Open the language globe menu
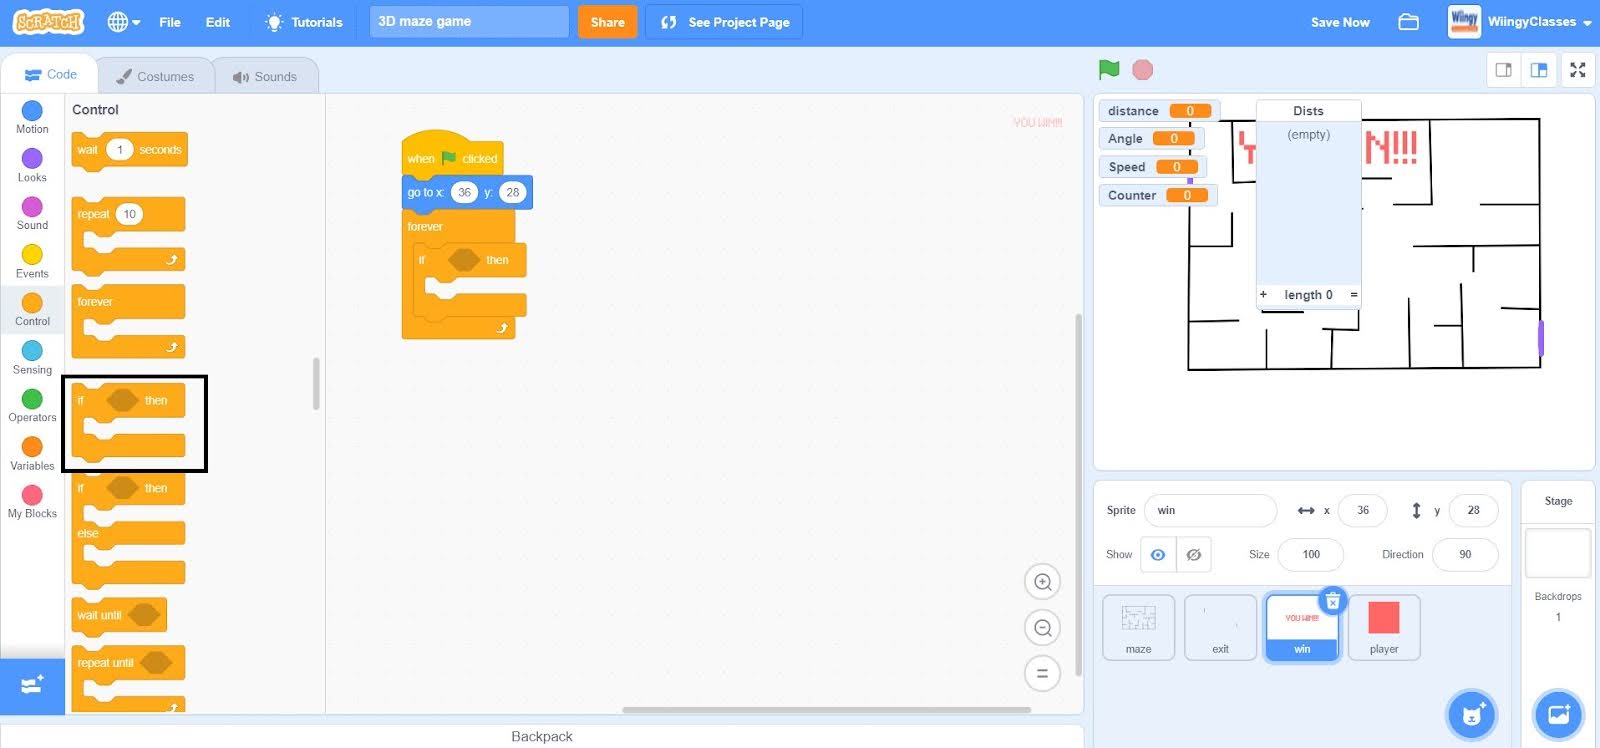This screenshot has width=1600, height=748. point(123,22)
